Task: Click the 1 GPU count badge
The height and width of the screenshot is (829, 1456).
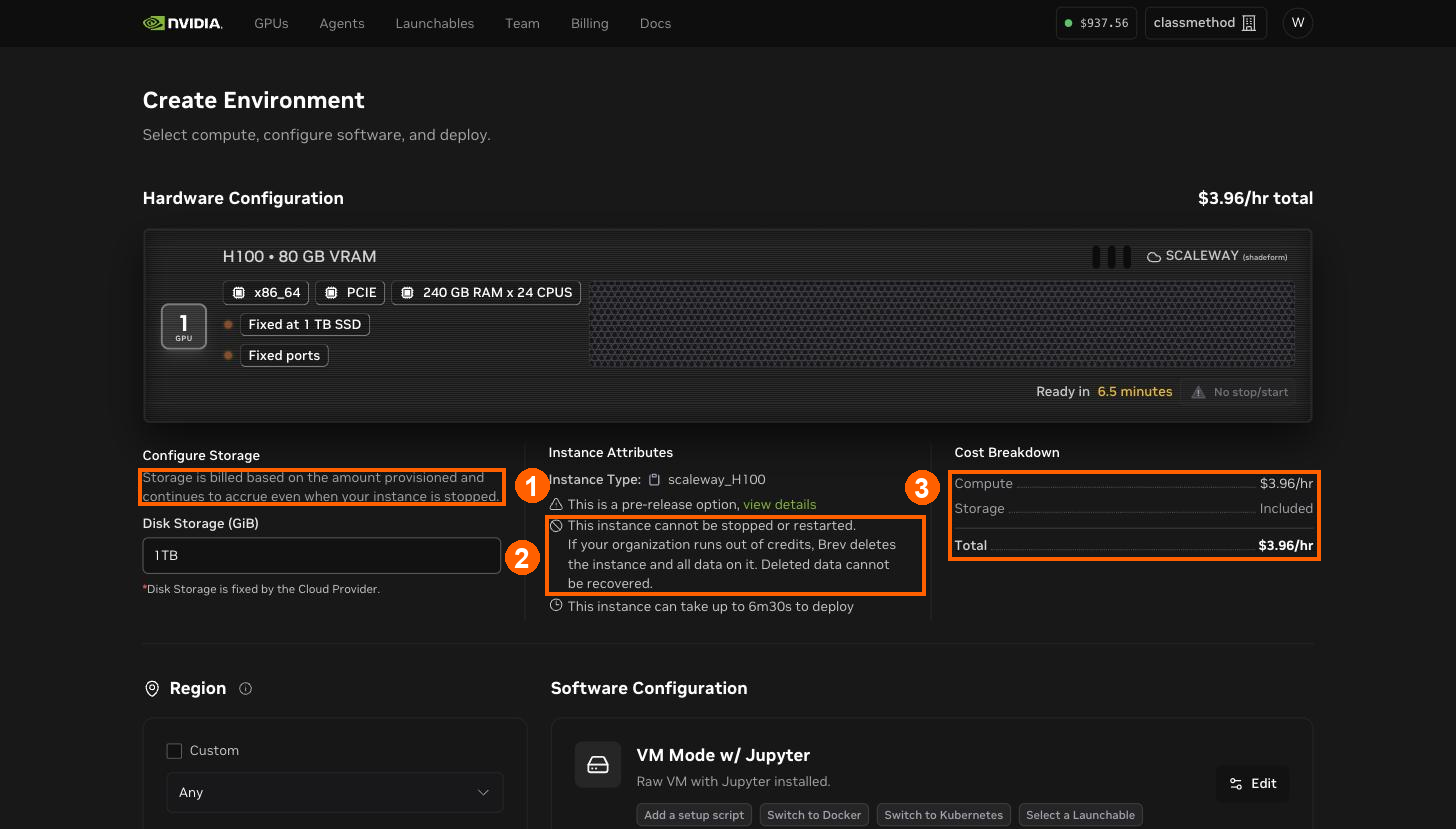Action: [184, 326]
